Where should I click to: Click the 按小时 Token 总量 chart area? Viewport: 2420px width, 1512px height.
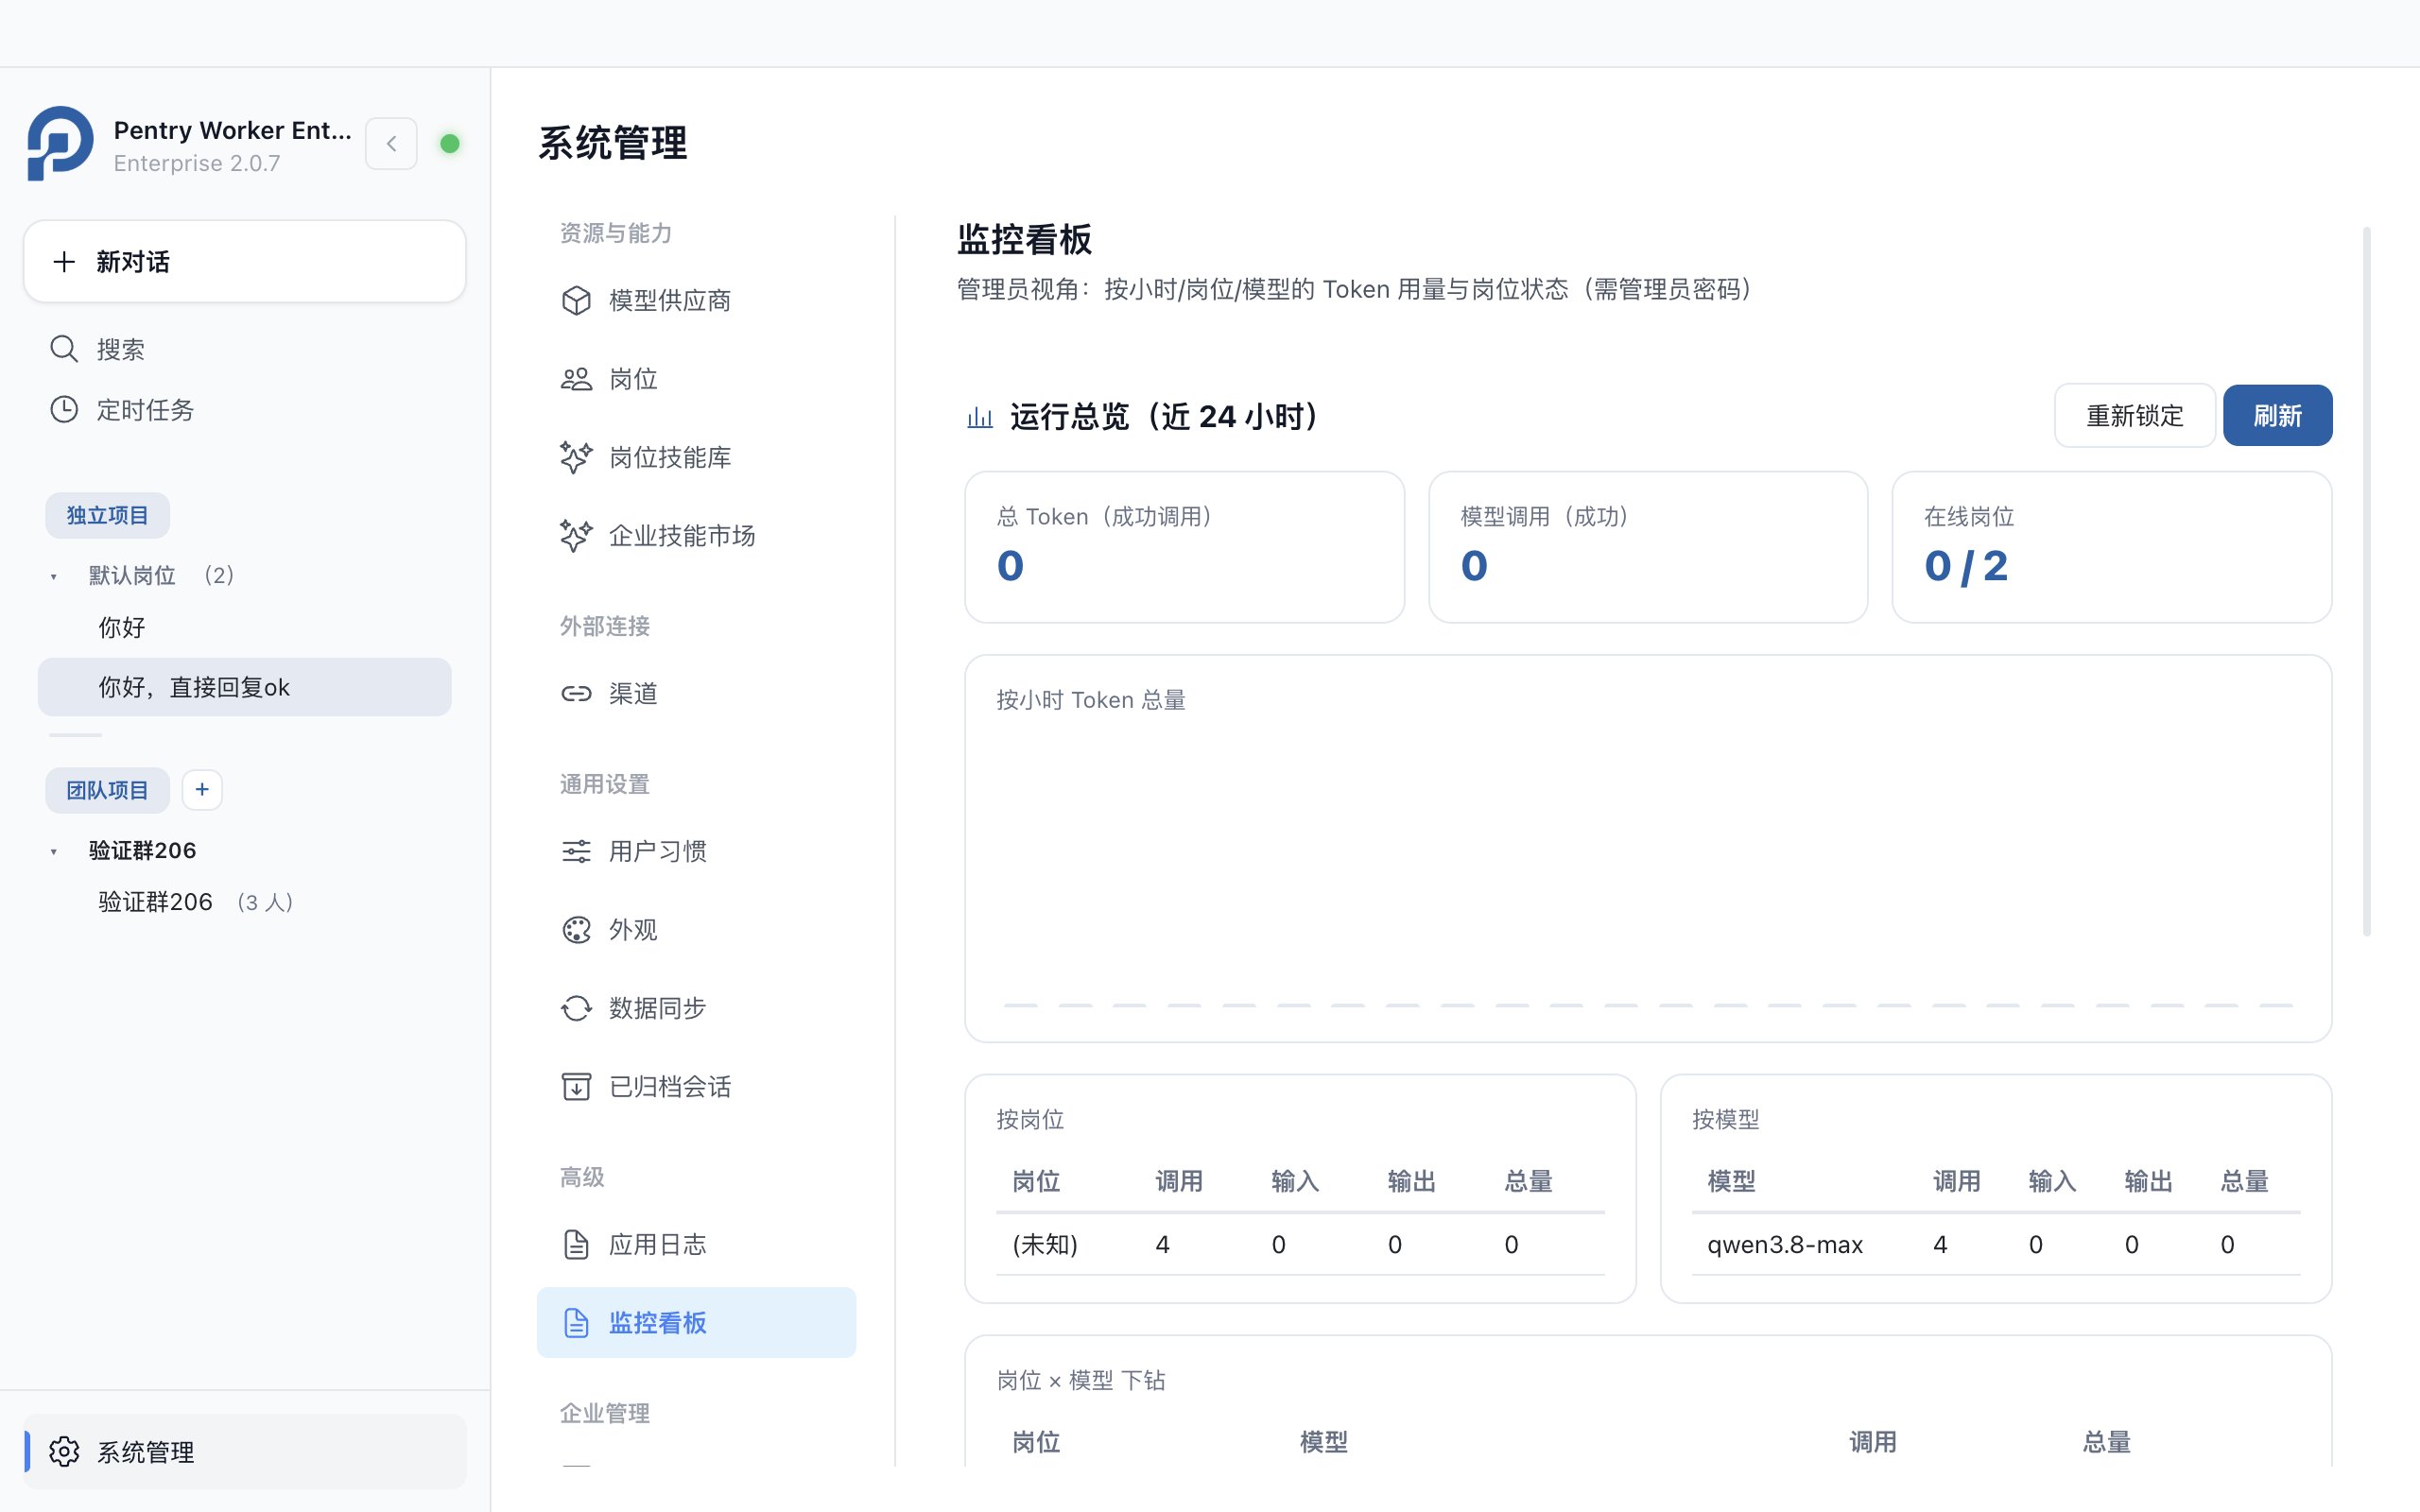tap(1648, 849)
